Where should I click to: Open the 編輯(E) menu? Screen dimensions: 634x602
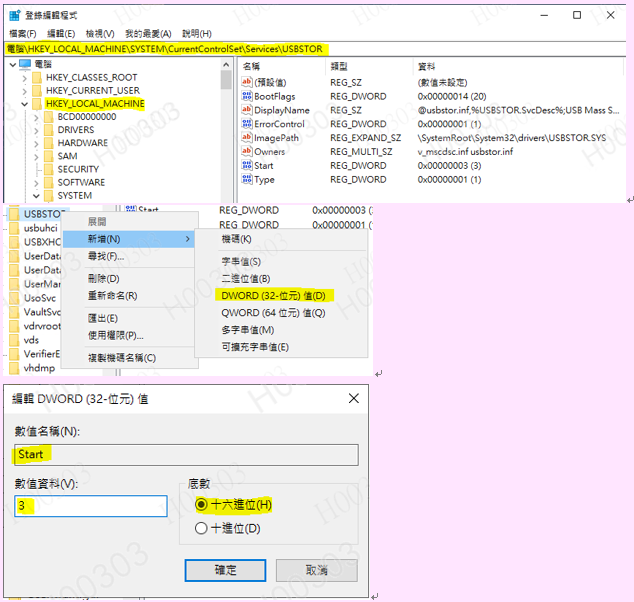tap(61, 34)
